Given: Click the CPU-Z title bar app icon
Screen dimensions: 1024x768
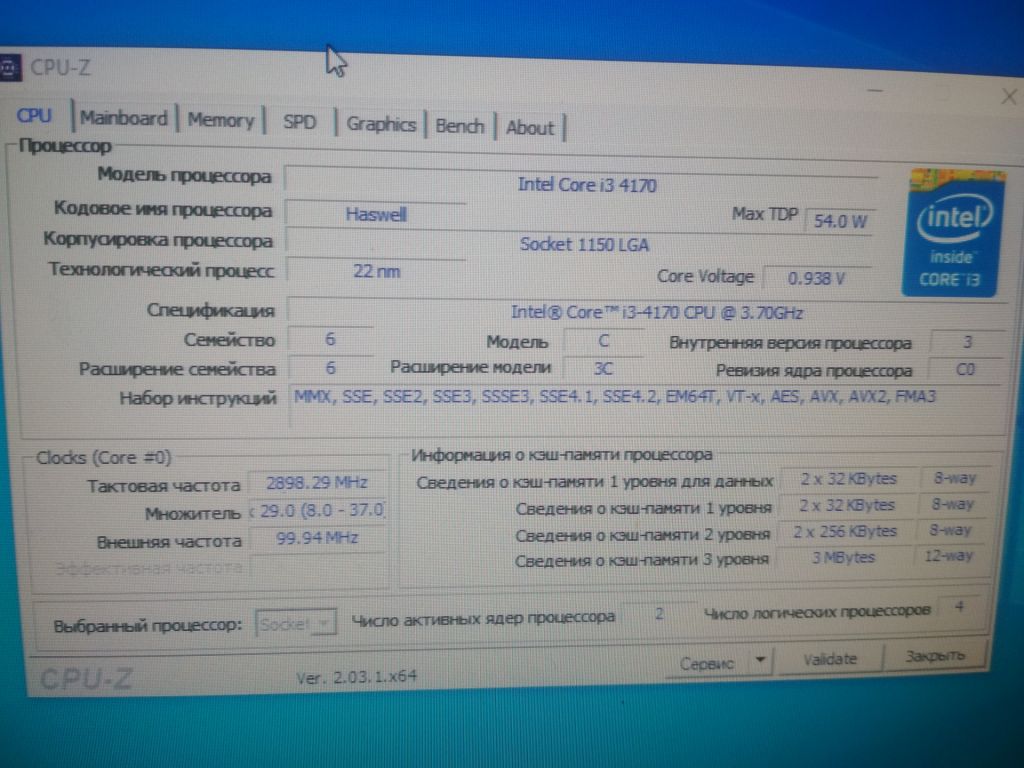Looking at the screenshot, I should tap(9, 68).
